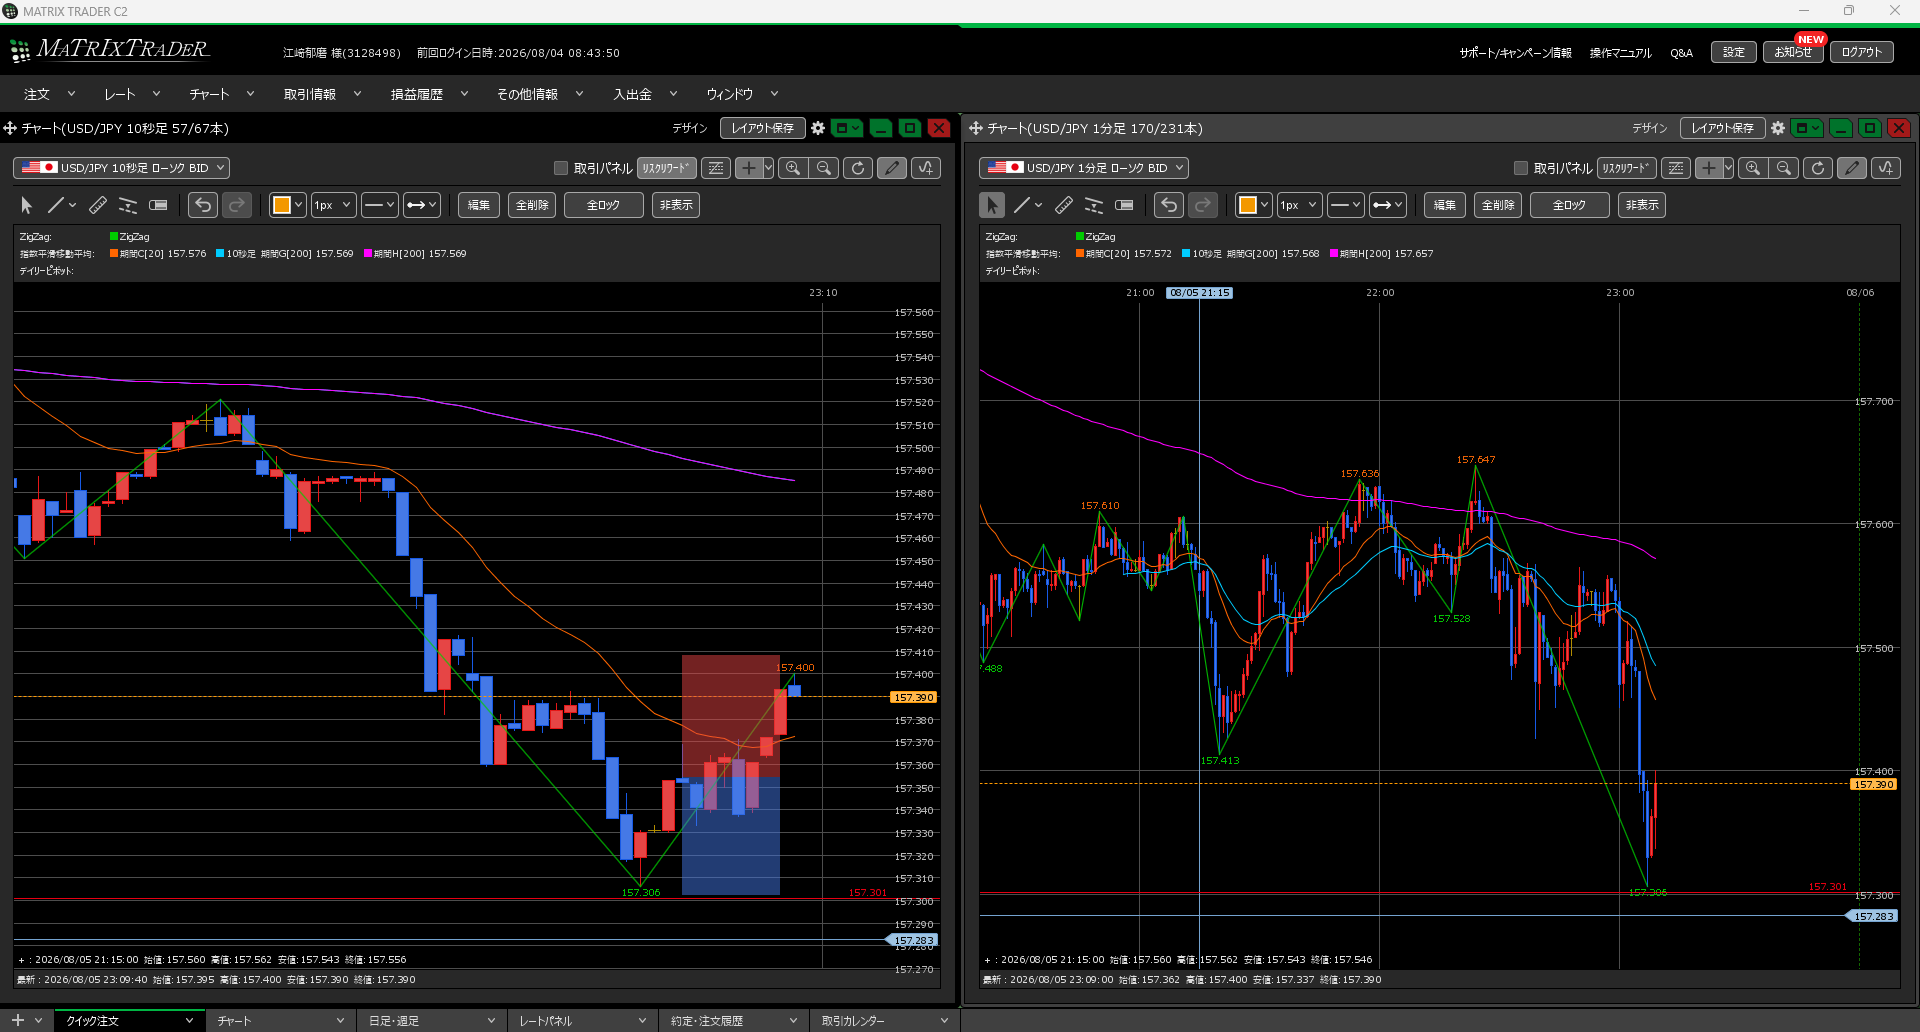This screenshot has height=1032, width=1920.
Task: Select the Fibonacci lines tool in 1分足 chart
Action: (x=1094, y=205)
